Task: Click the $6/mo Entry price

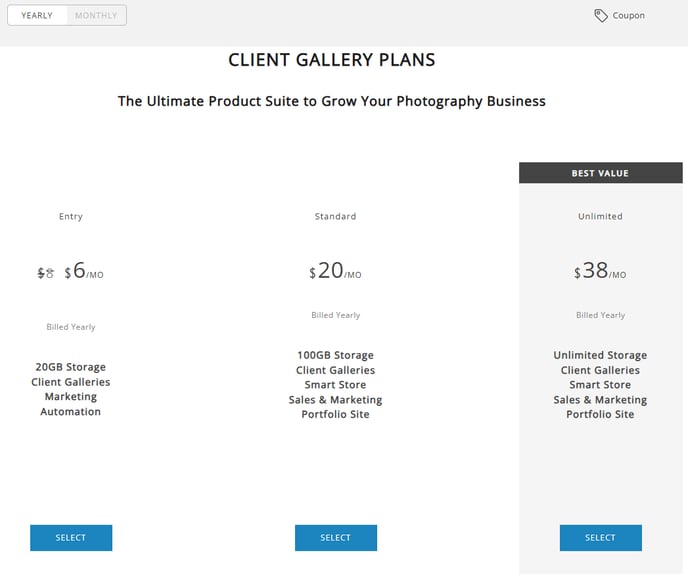Action: [84, 271]
